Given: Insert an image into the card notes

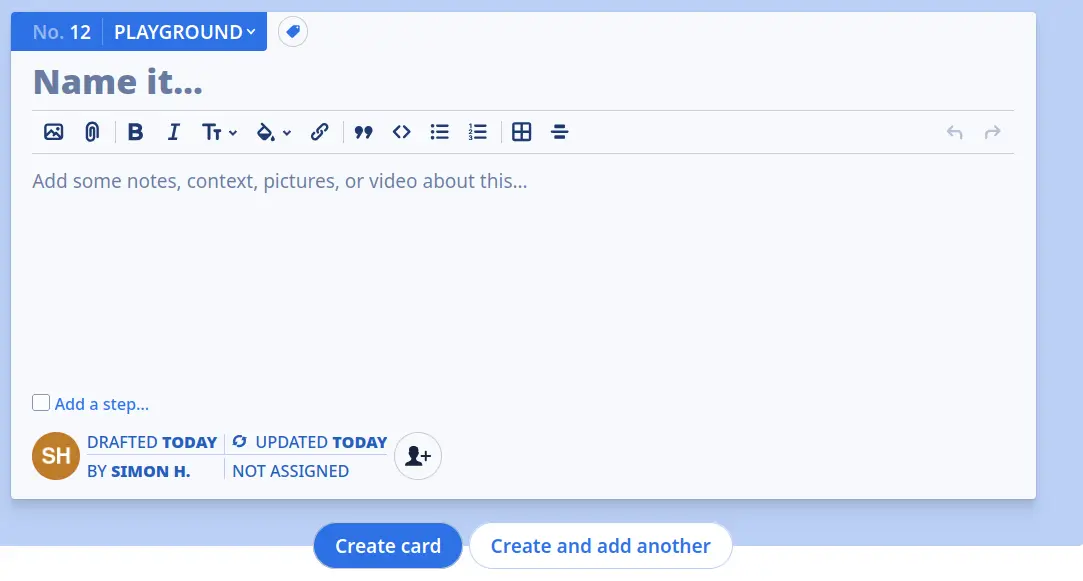Looking at the screenshot, I should tap(53, 131).
